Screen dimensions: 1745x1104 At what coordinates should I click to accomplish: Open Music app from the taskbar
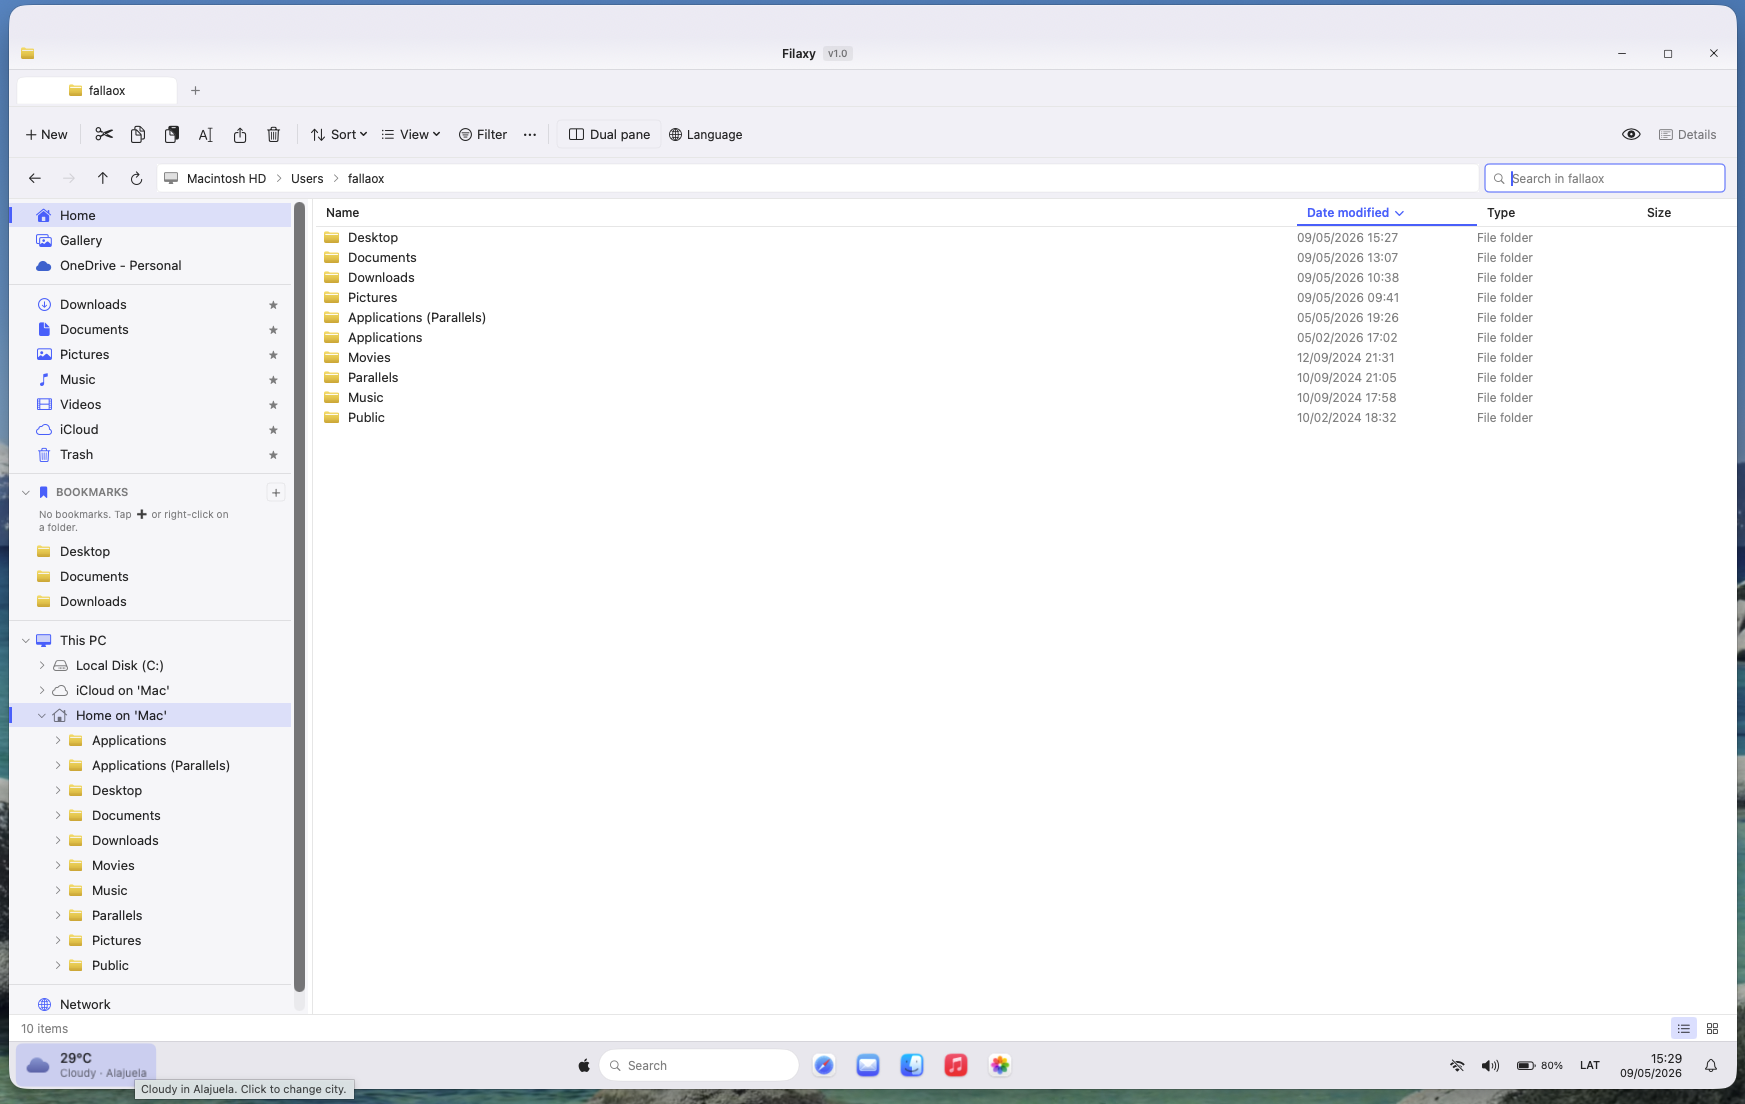pyautogui.click(x=956, y=1065)
